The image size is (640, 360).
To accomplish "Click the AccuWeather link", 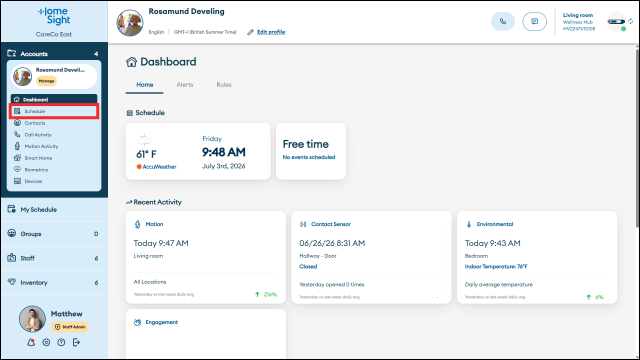I will point(157,167).
